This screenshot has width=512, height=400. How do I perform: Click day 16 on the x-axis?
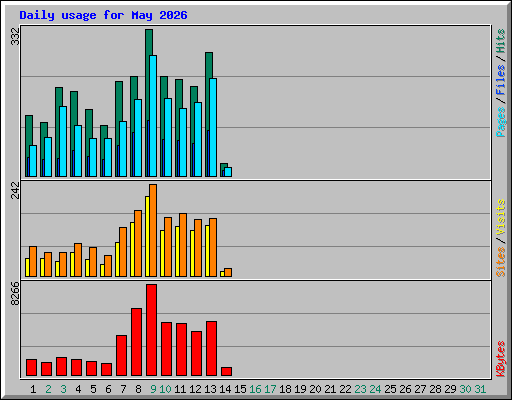[255, 389]
